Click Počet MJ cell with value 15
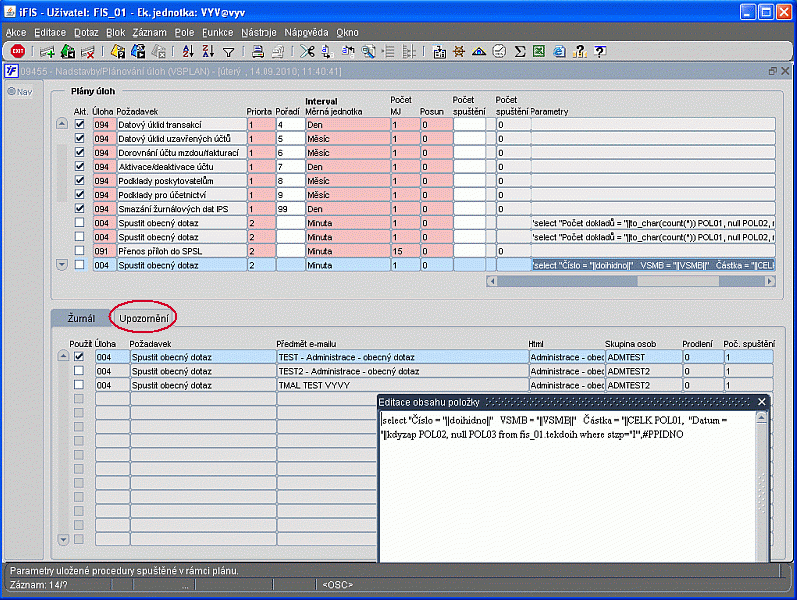The height and width of the screenshot is (600, 797). pyautogui.click(x=405, y=251)
